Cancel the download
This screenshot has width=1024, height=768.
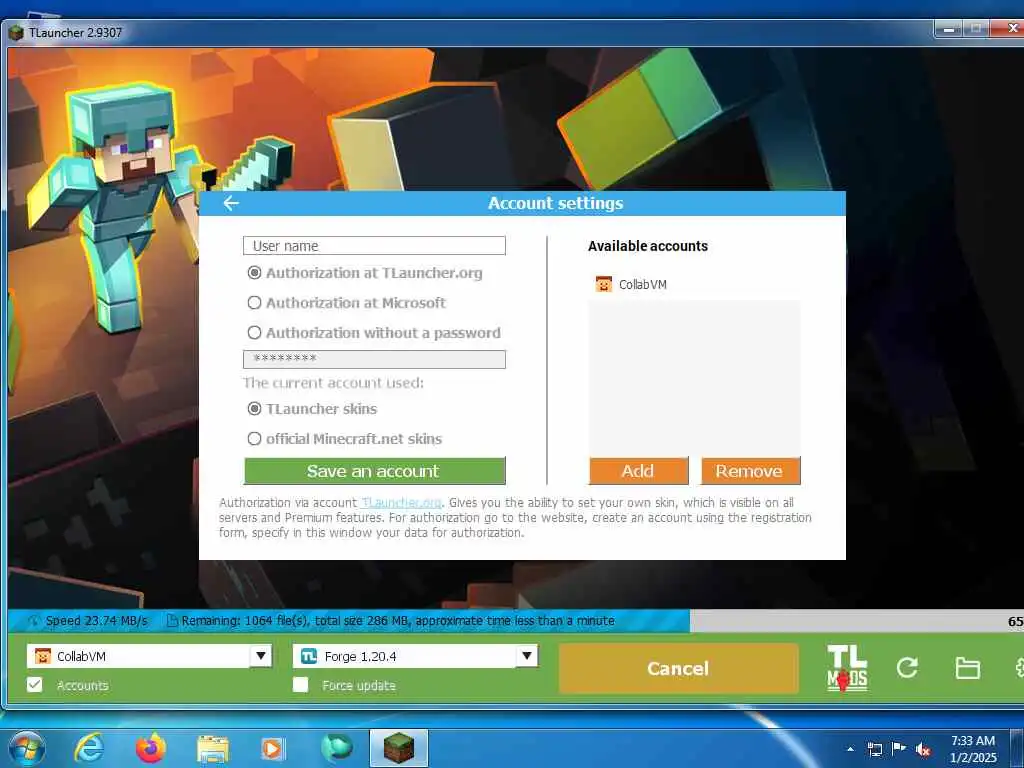(x=678, y=668)
